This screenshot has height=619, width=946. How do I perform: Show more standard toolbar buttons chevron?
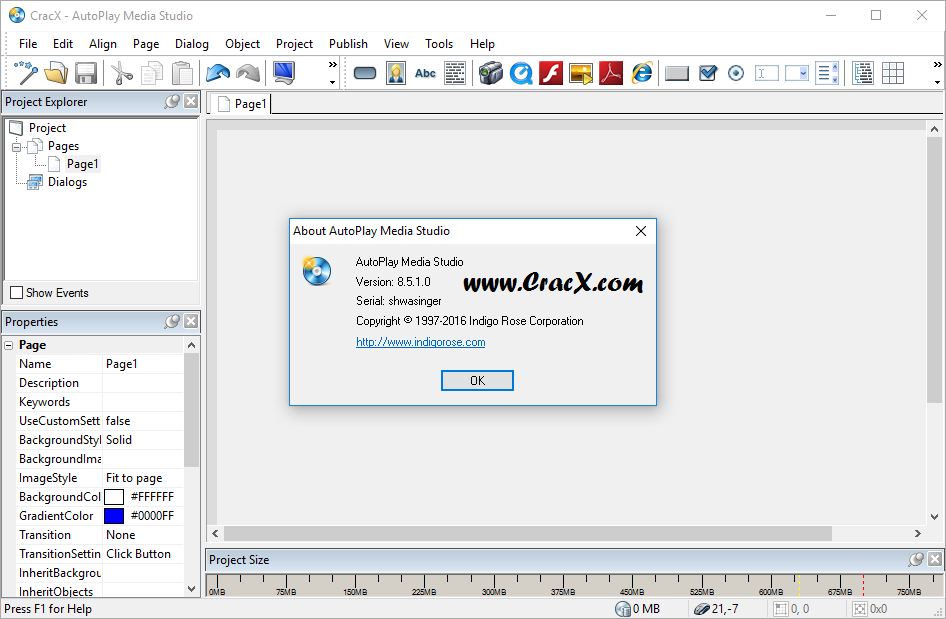pyautogui.click(x=332, y=65)
